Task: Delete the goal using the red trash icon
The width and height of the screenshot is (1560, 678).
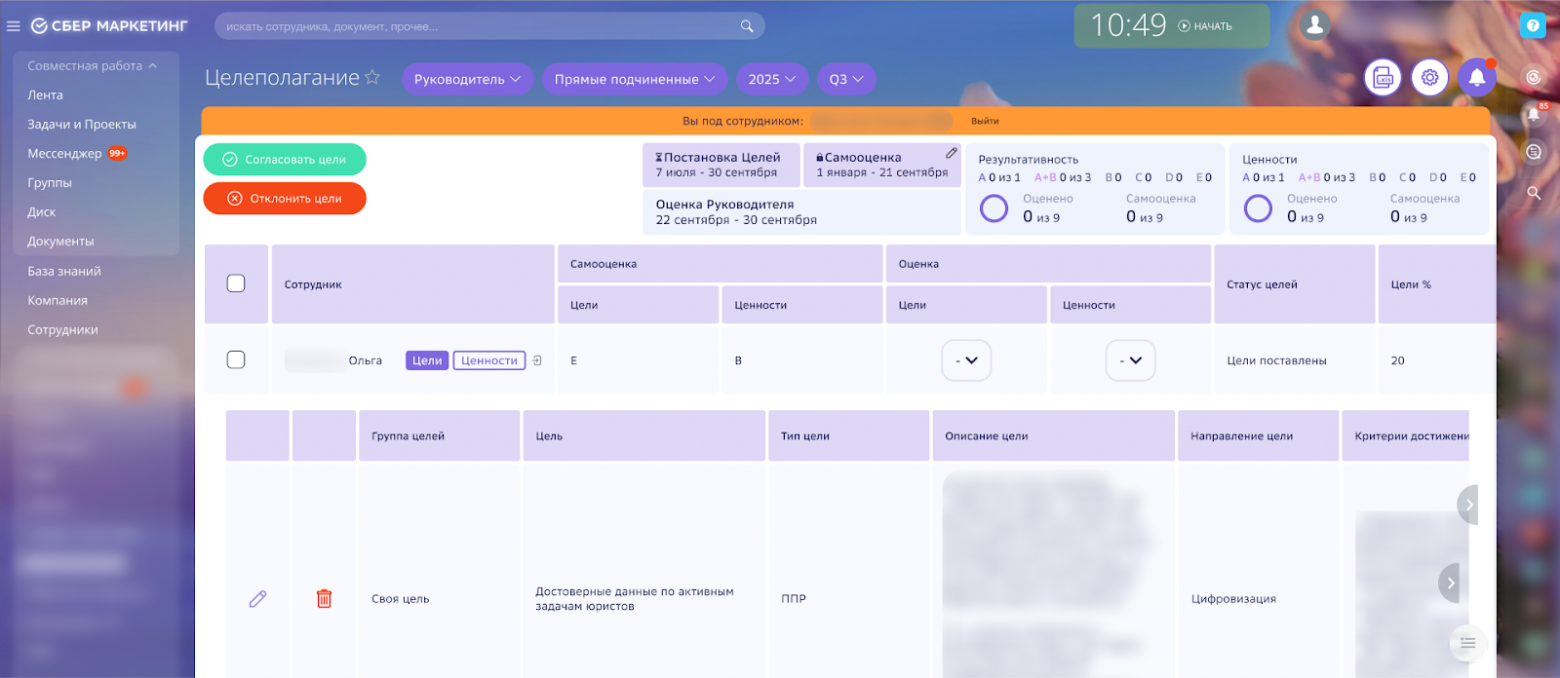Action: [x=323, y=598]
